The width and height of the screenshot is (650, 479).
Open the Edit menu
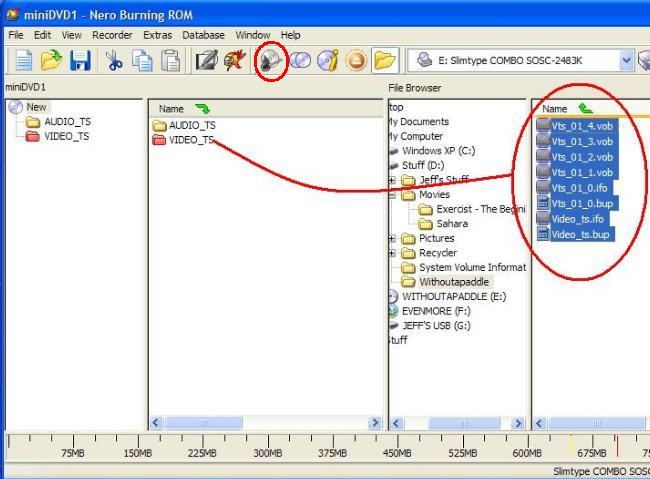coord(42,35)
